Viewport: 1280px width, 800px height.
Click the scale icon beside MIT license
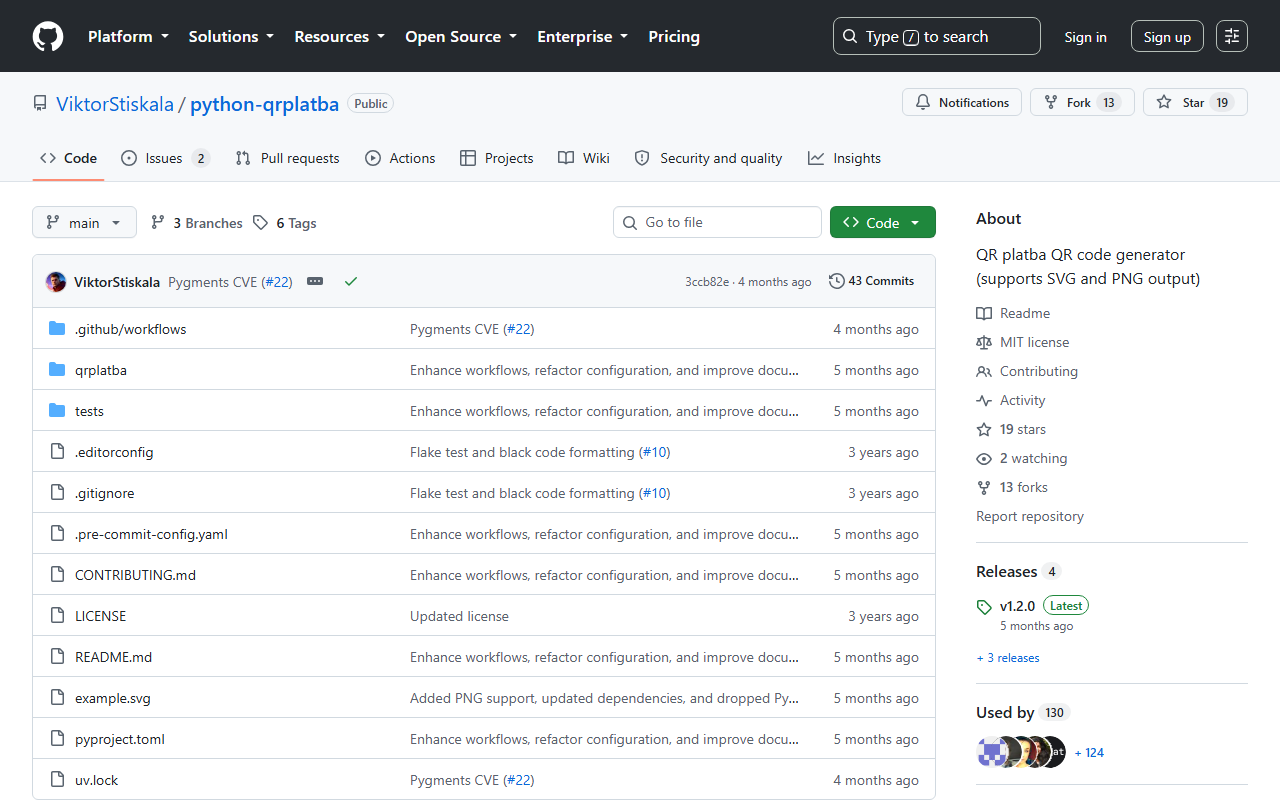click(x=984, y=342)
